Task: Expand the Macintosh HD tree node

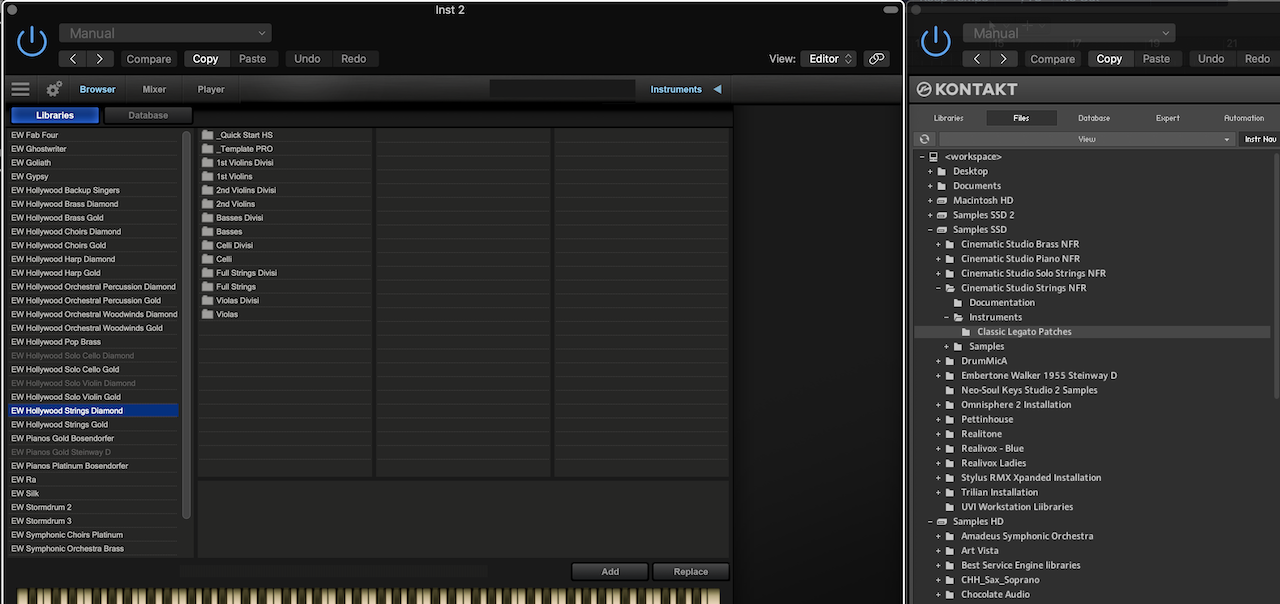Action: (930, 200)
